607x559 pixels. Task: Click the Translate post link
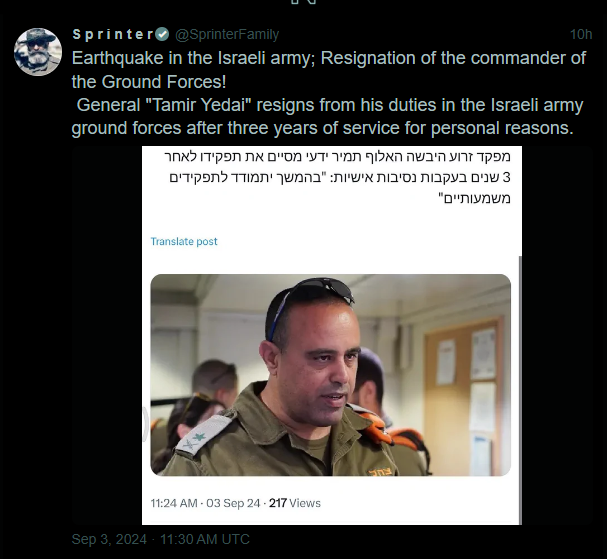tap(184, 241)
